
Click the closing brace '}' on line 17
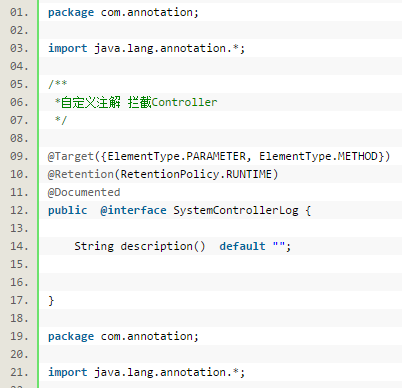click(51, 301)
